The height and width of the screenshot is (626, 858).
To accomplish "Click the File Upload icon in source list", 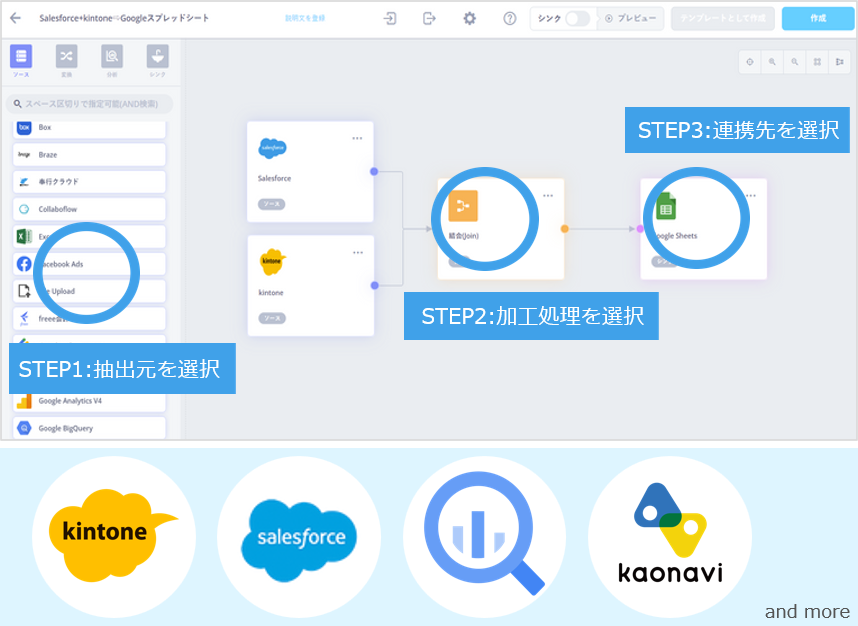I will (24, 291).
